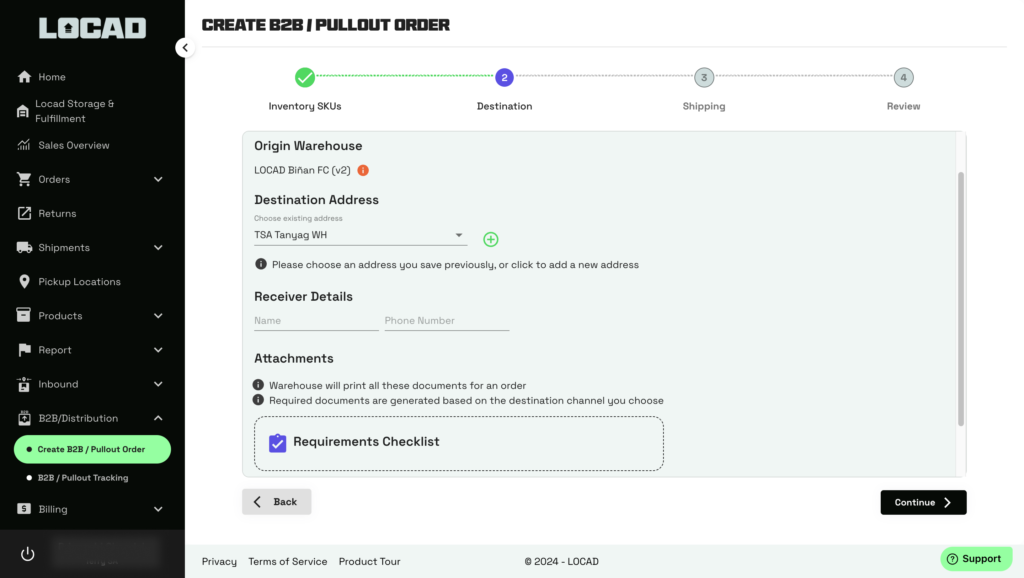Expand the Orders menu
Viewport: 1024px width, 578px height.
157,180
